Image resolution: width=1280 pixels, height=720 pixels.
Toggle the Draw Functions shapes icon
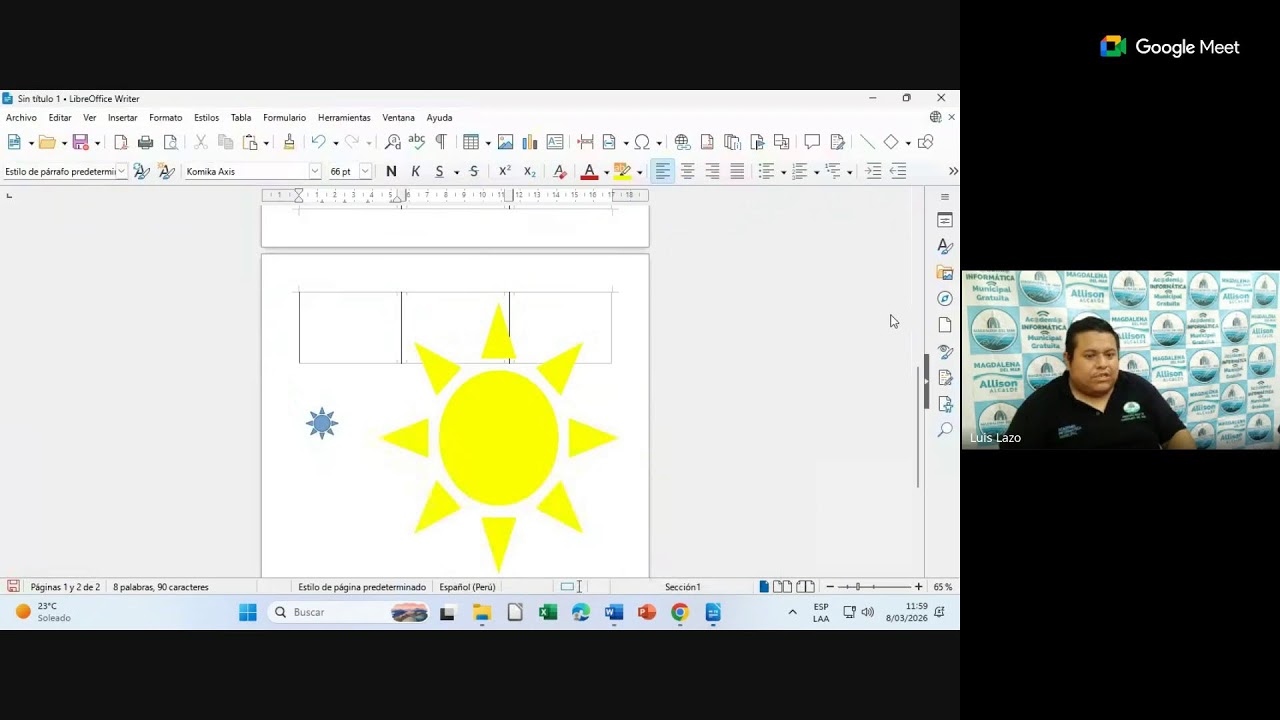(926, 142)
